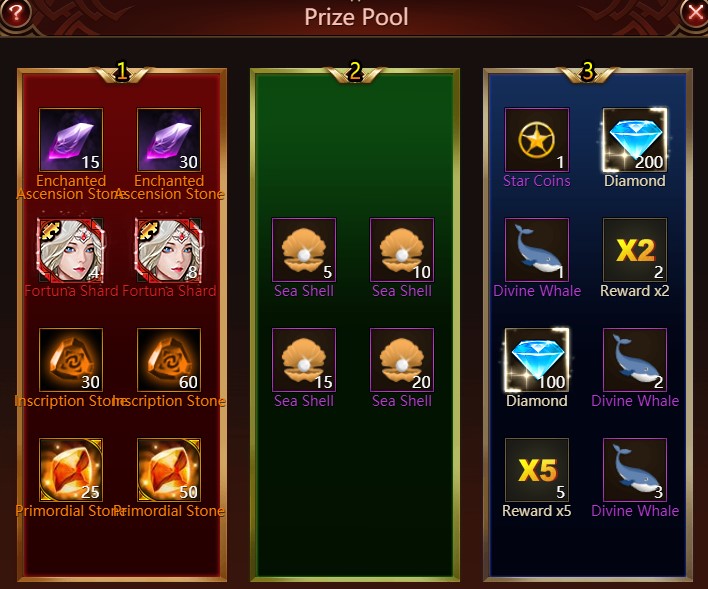Choose the 25 Primordial Stone icon
The width and height of the screenshot is (708, 589).
click(71, 470)
